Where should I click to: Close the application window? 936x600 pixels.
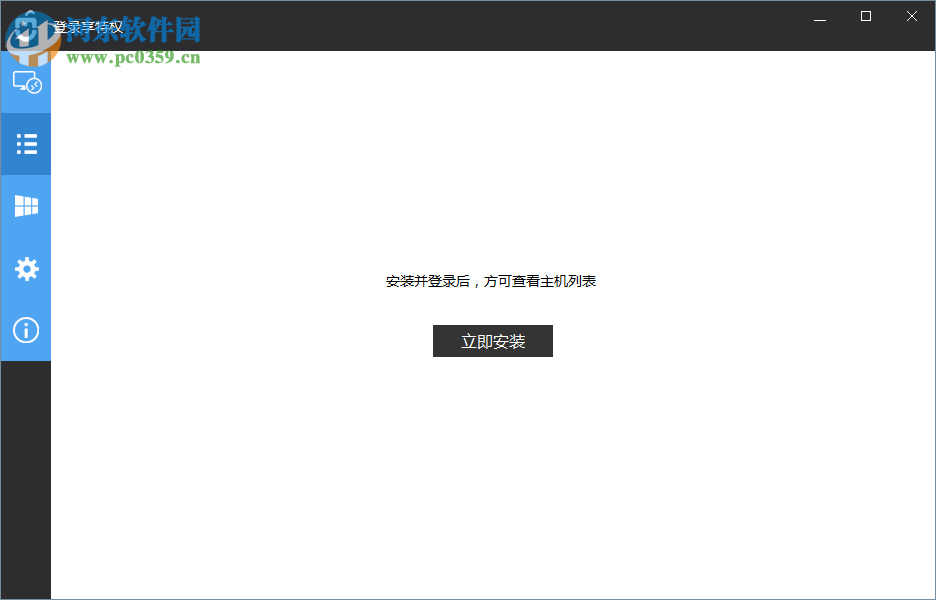pyautogui.click(x=911, y=16)
